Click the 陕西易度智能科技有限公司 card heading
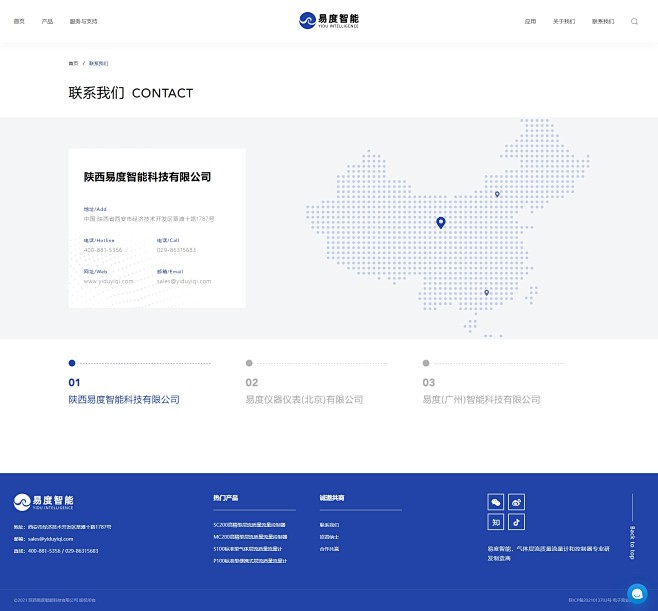This screenshot has height=611, width=658. [147, 177]
